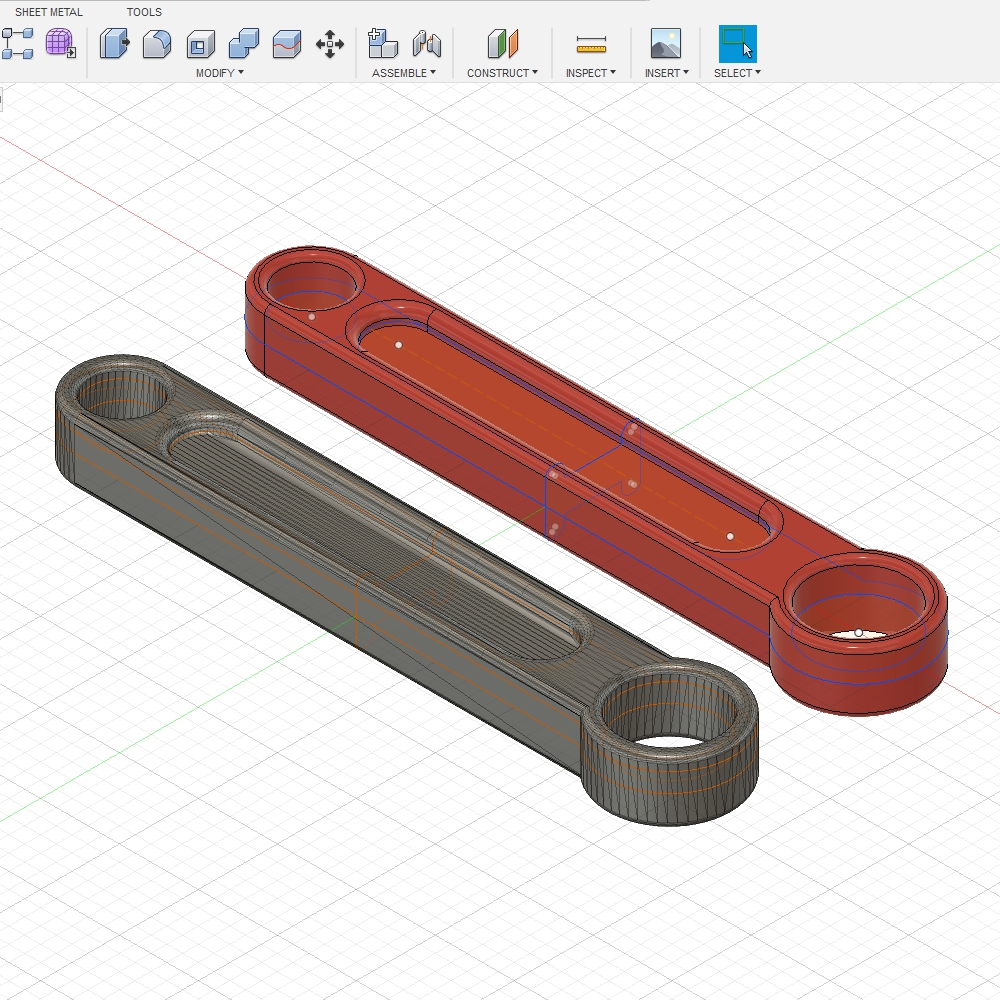Click the Insert image icon
This screenshot has width=1000, height=1000.
pyautogui.click(x=666, y=44)
